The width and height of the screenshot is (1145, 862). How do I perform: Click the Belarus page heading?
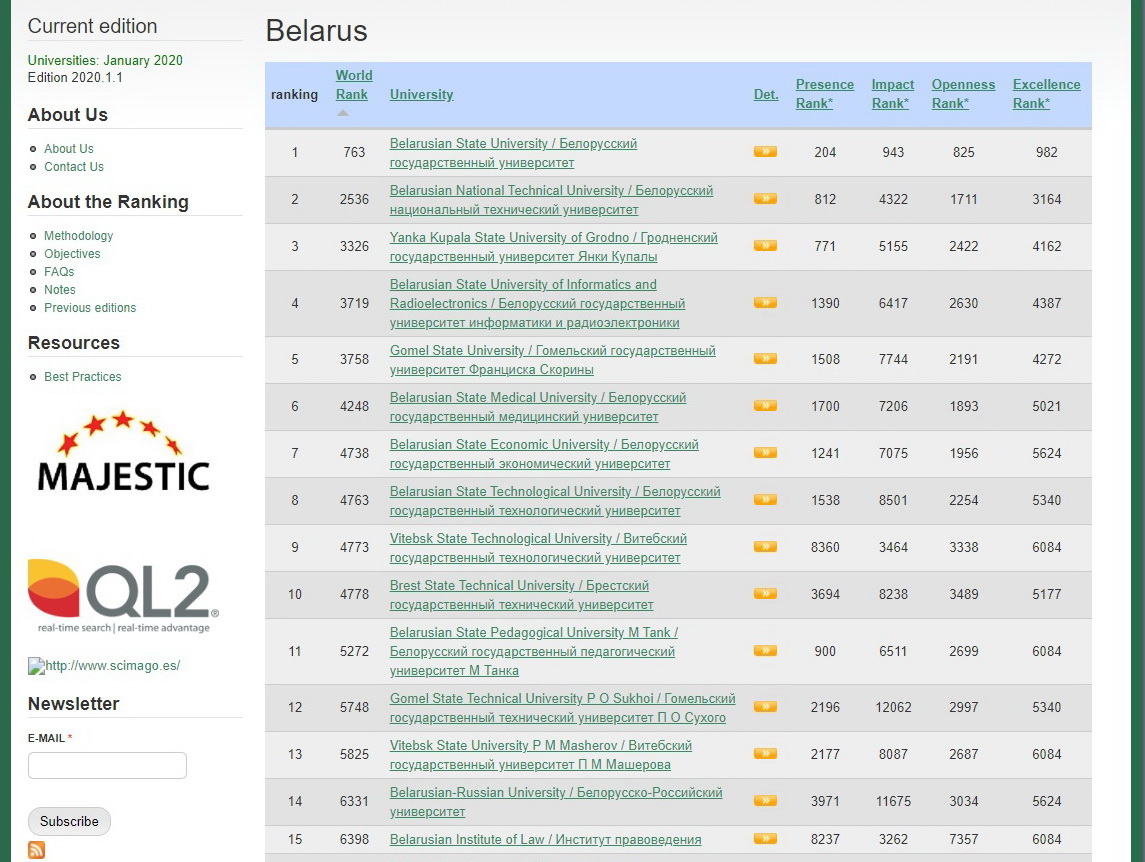pos(316,31)
